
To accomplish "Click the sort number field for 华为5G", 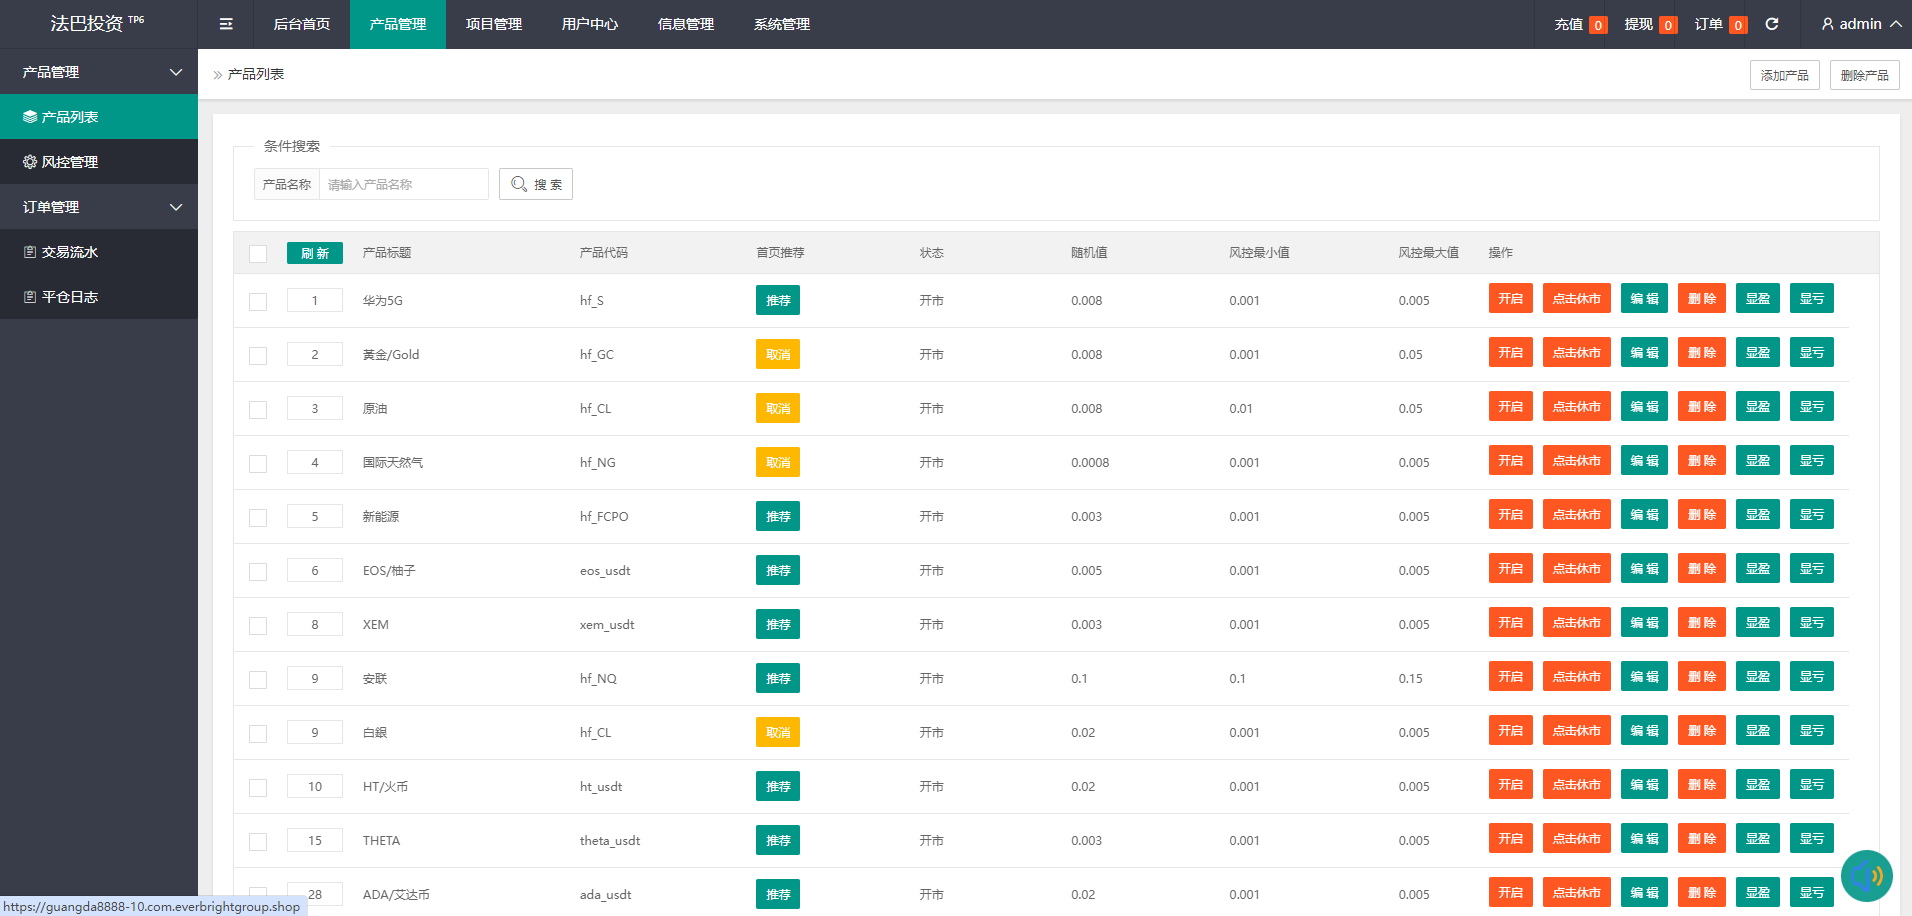I will (x=315, y=300).
